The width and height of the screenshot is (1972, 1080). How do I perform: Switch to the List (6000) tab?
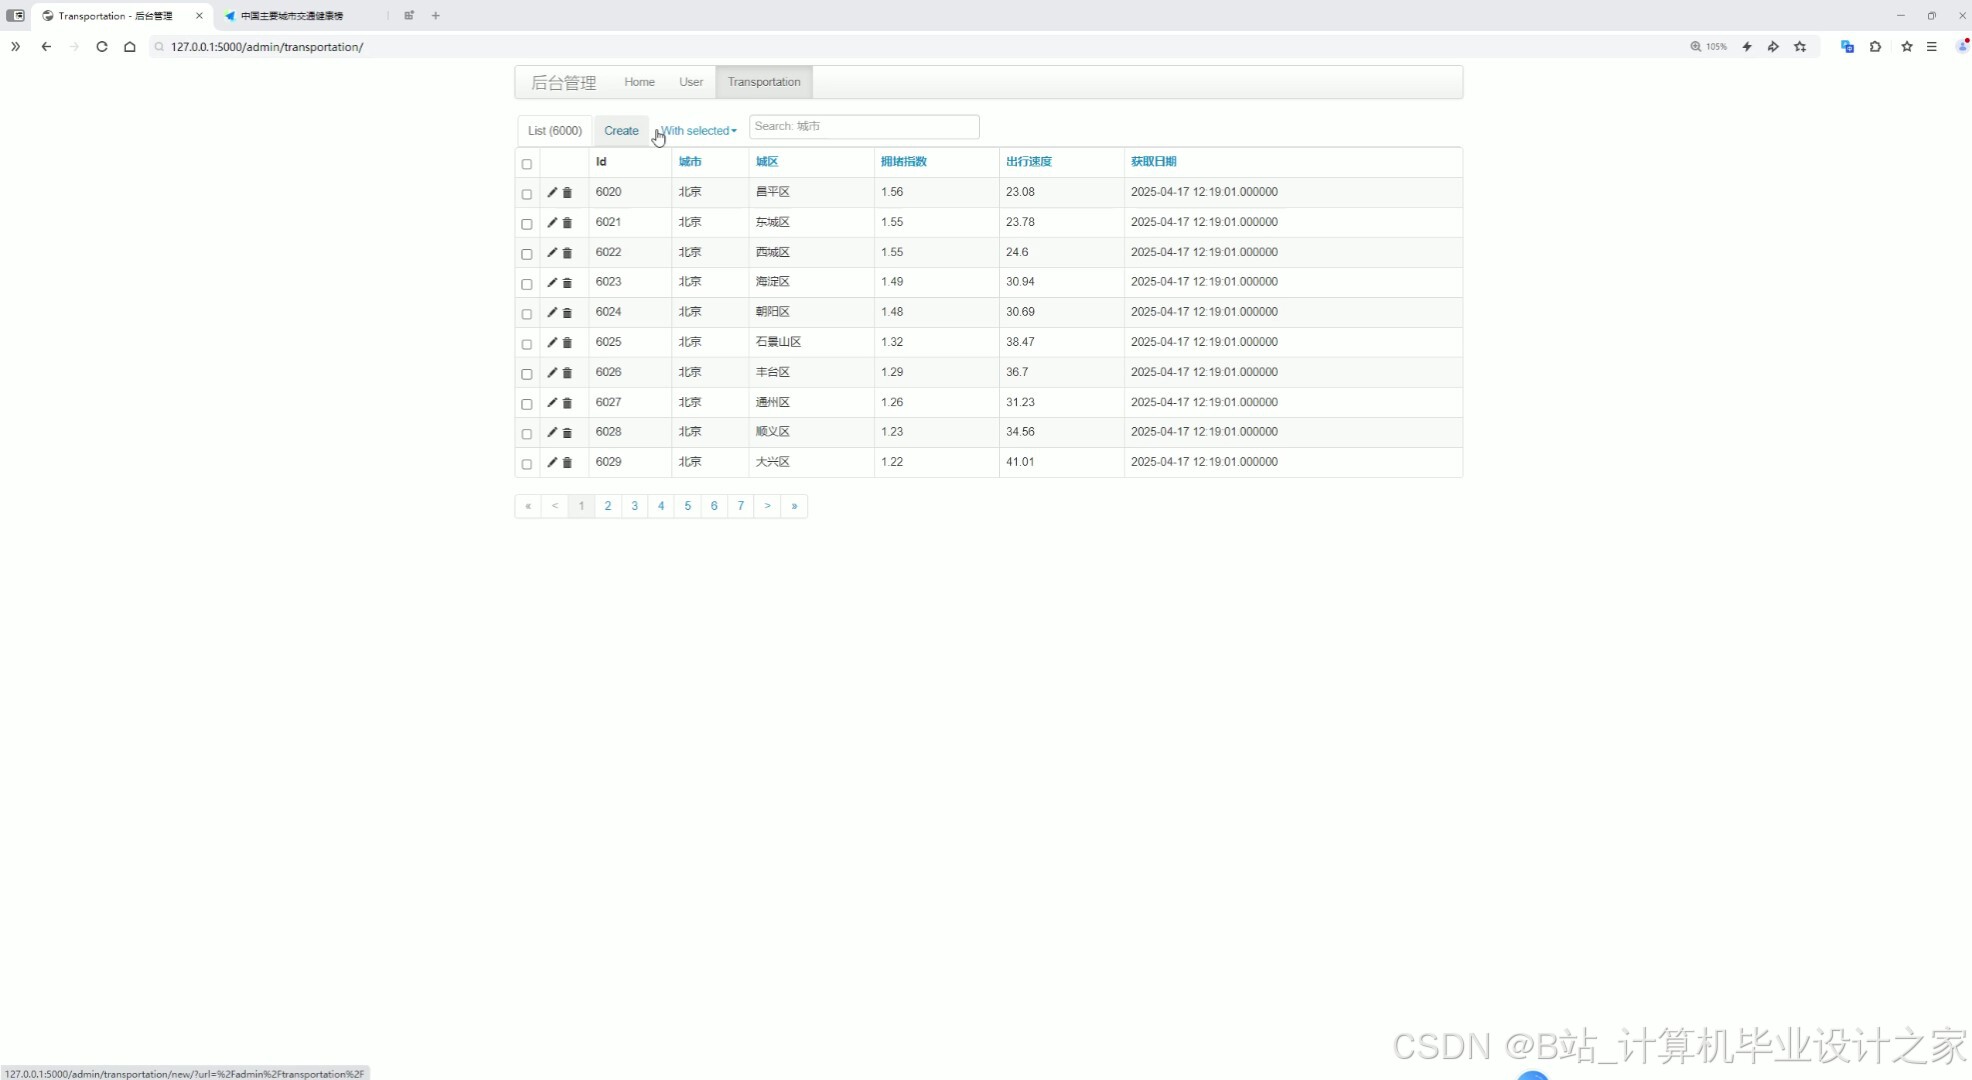pos(555,131)
